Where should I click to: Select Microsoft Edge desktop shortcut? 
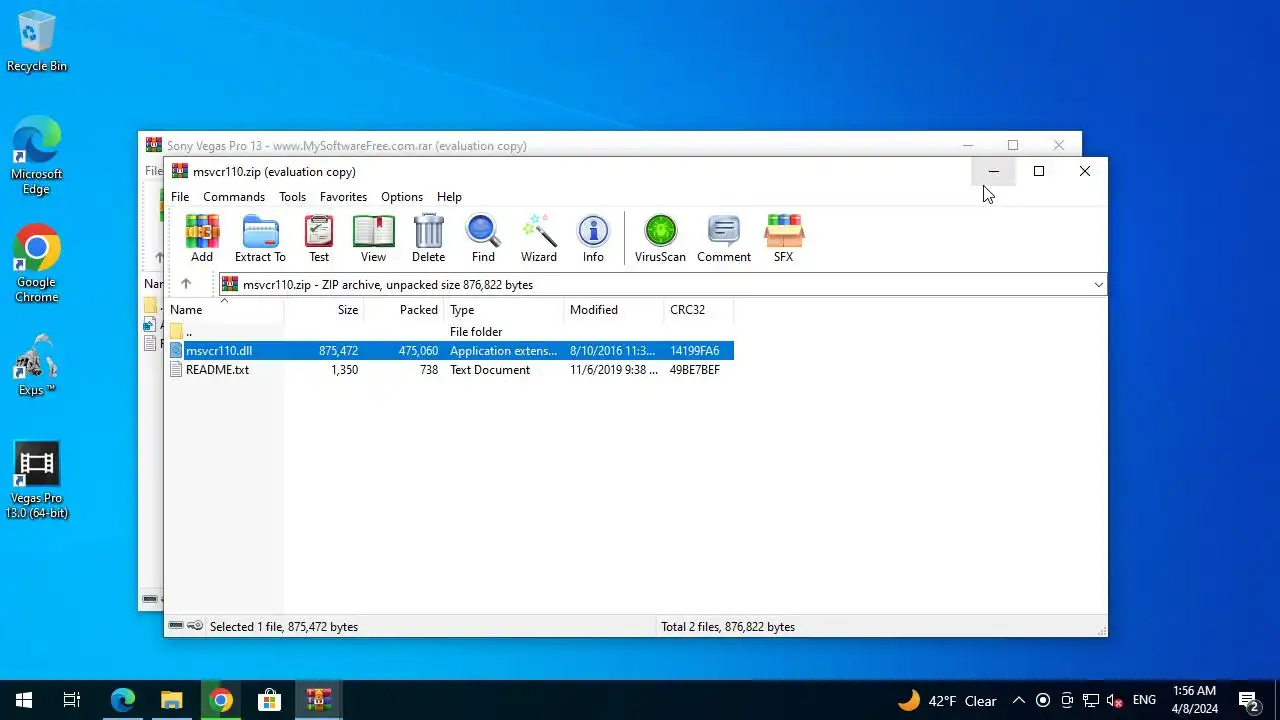(x=37, y=156)
